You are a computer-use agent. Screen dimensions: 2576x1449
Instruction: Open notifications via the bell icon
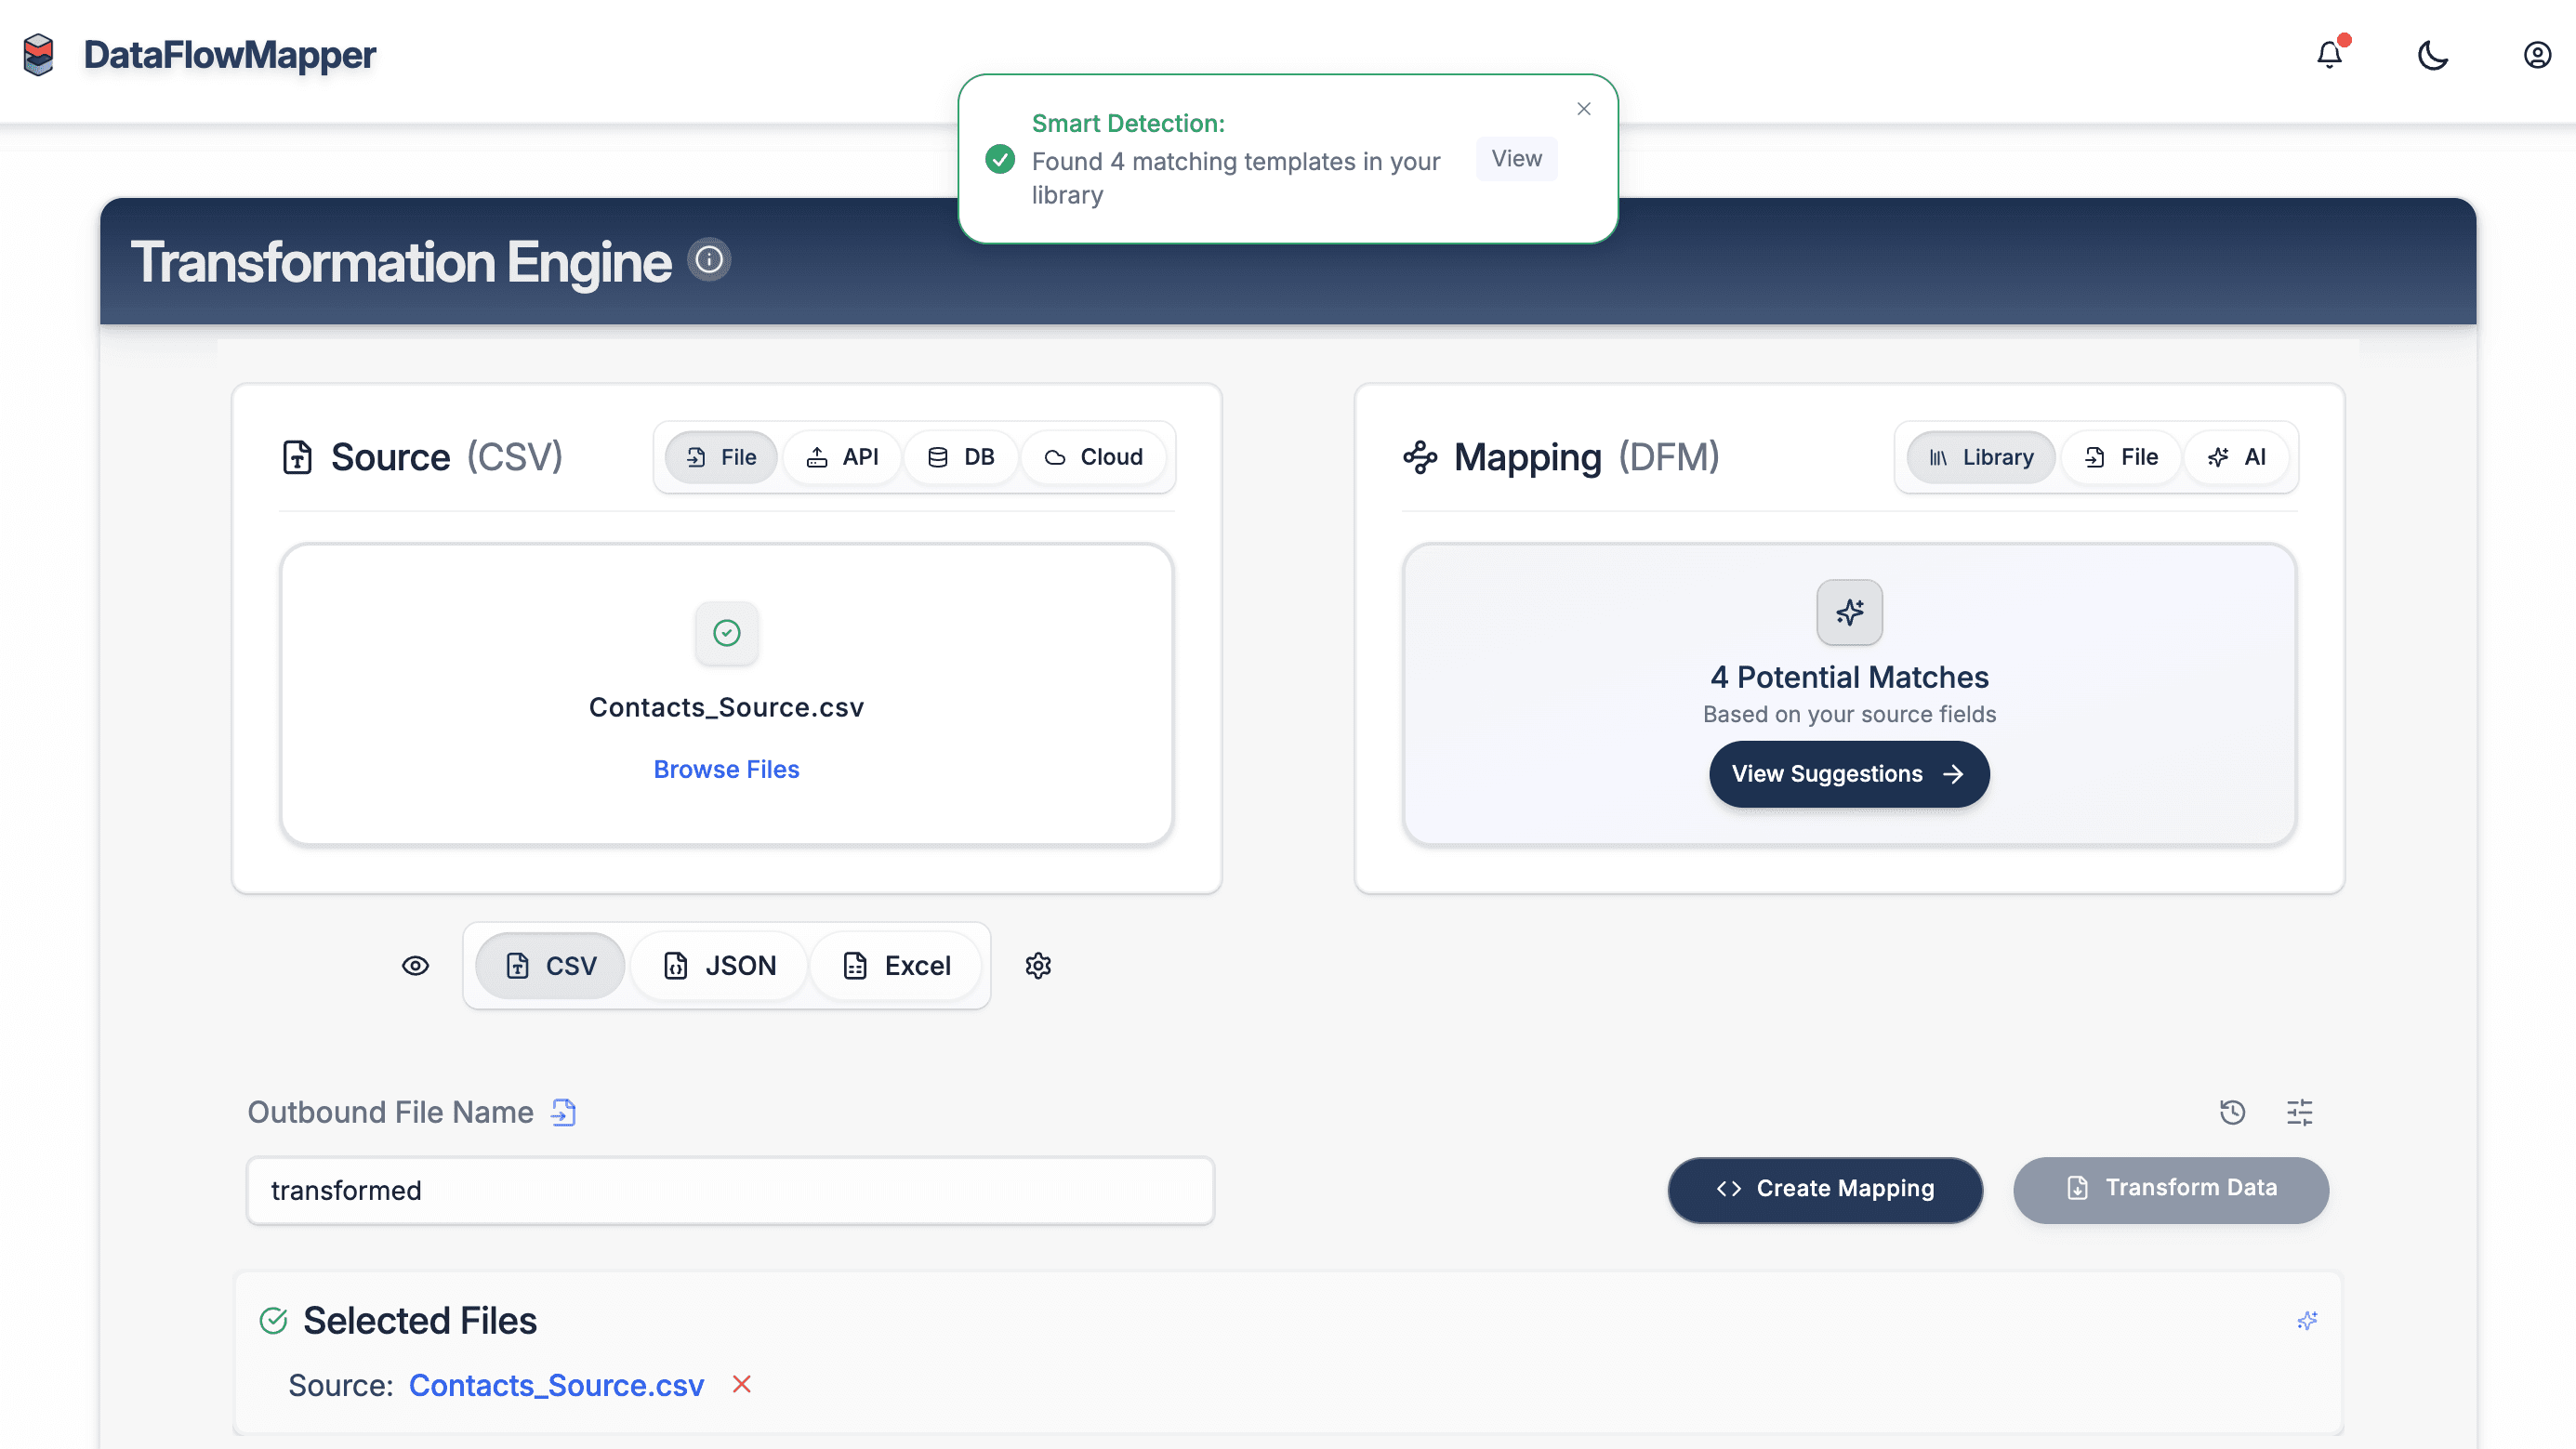pos(2329,55)
